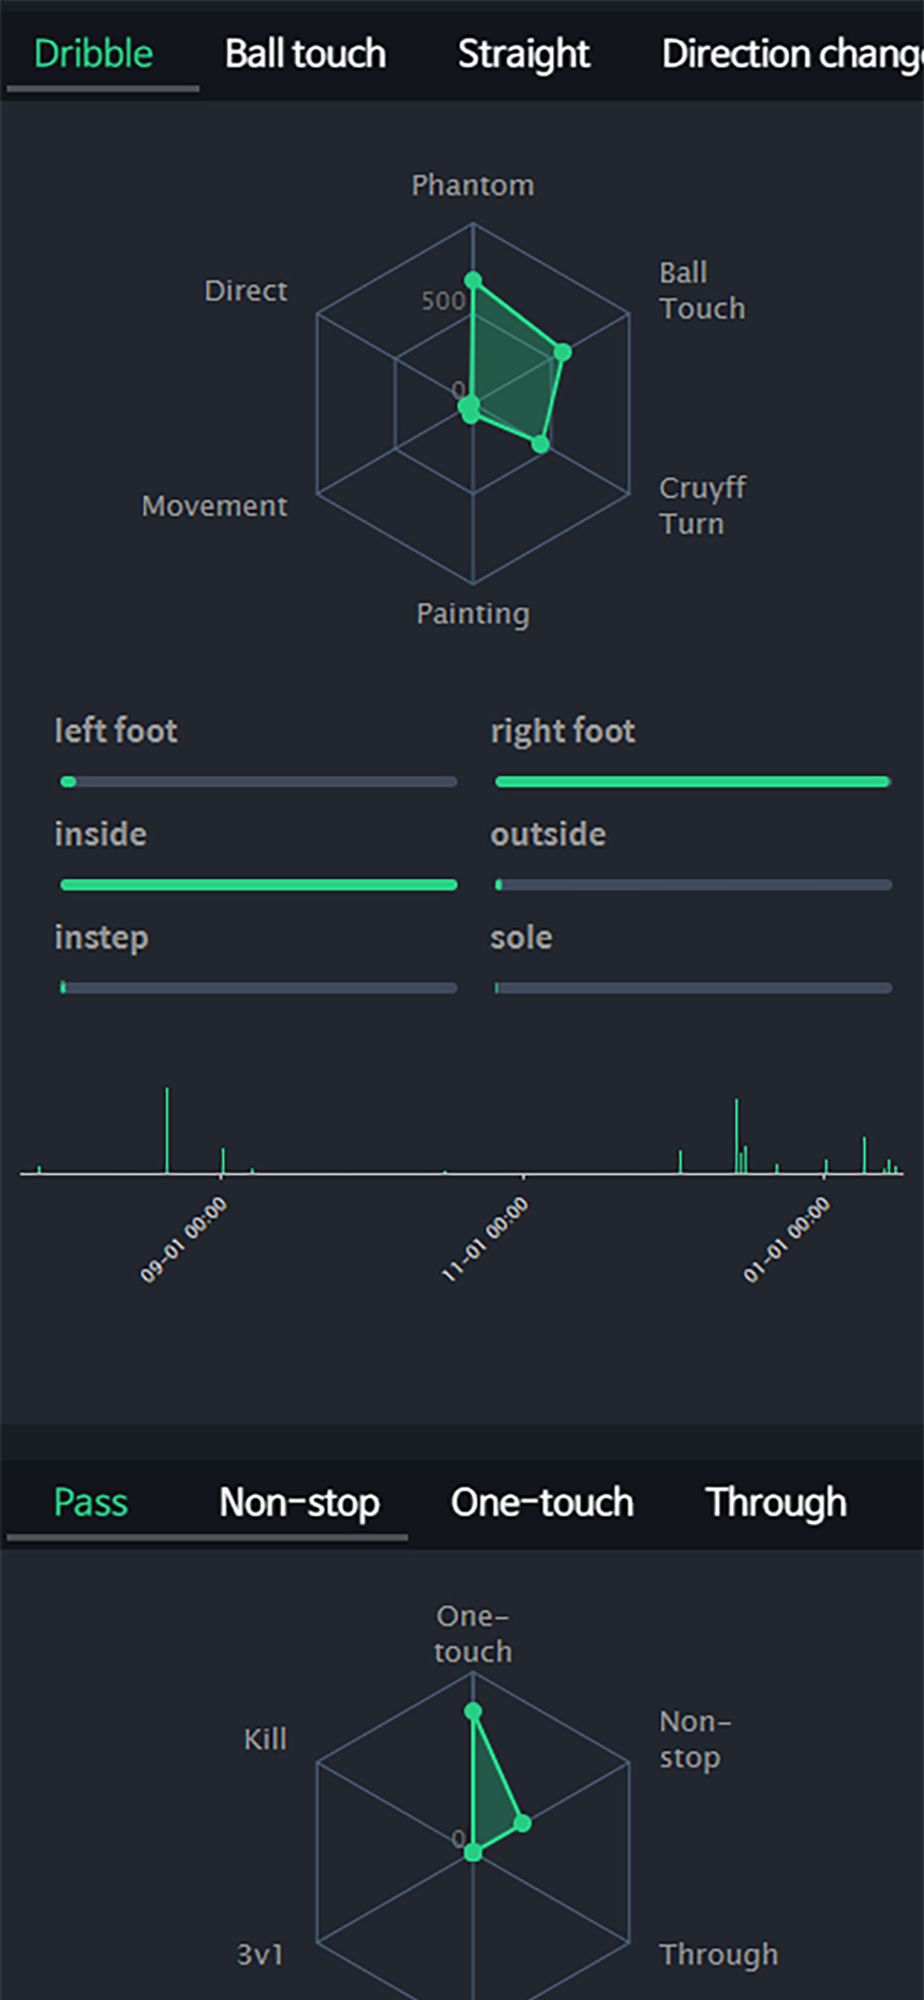This screenshot has height=2000, width=924.
Task: Click the left foot progress bar
Action: click(258, 782)
